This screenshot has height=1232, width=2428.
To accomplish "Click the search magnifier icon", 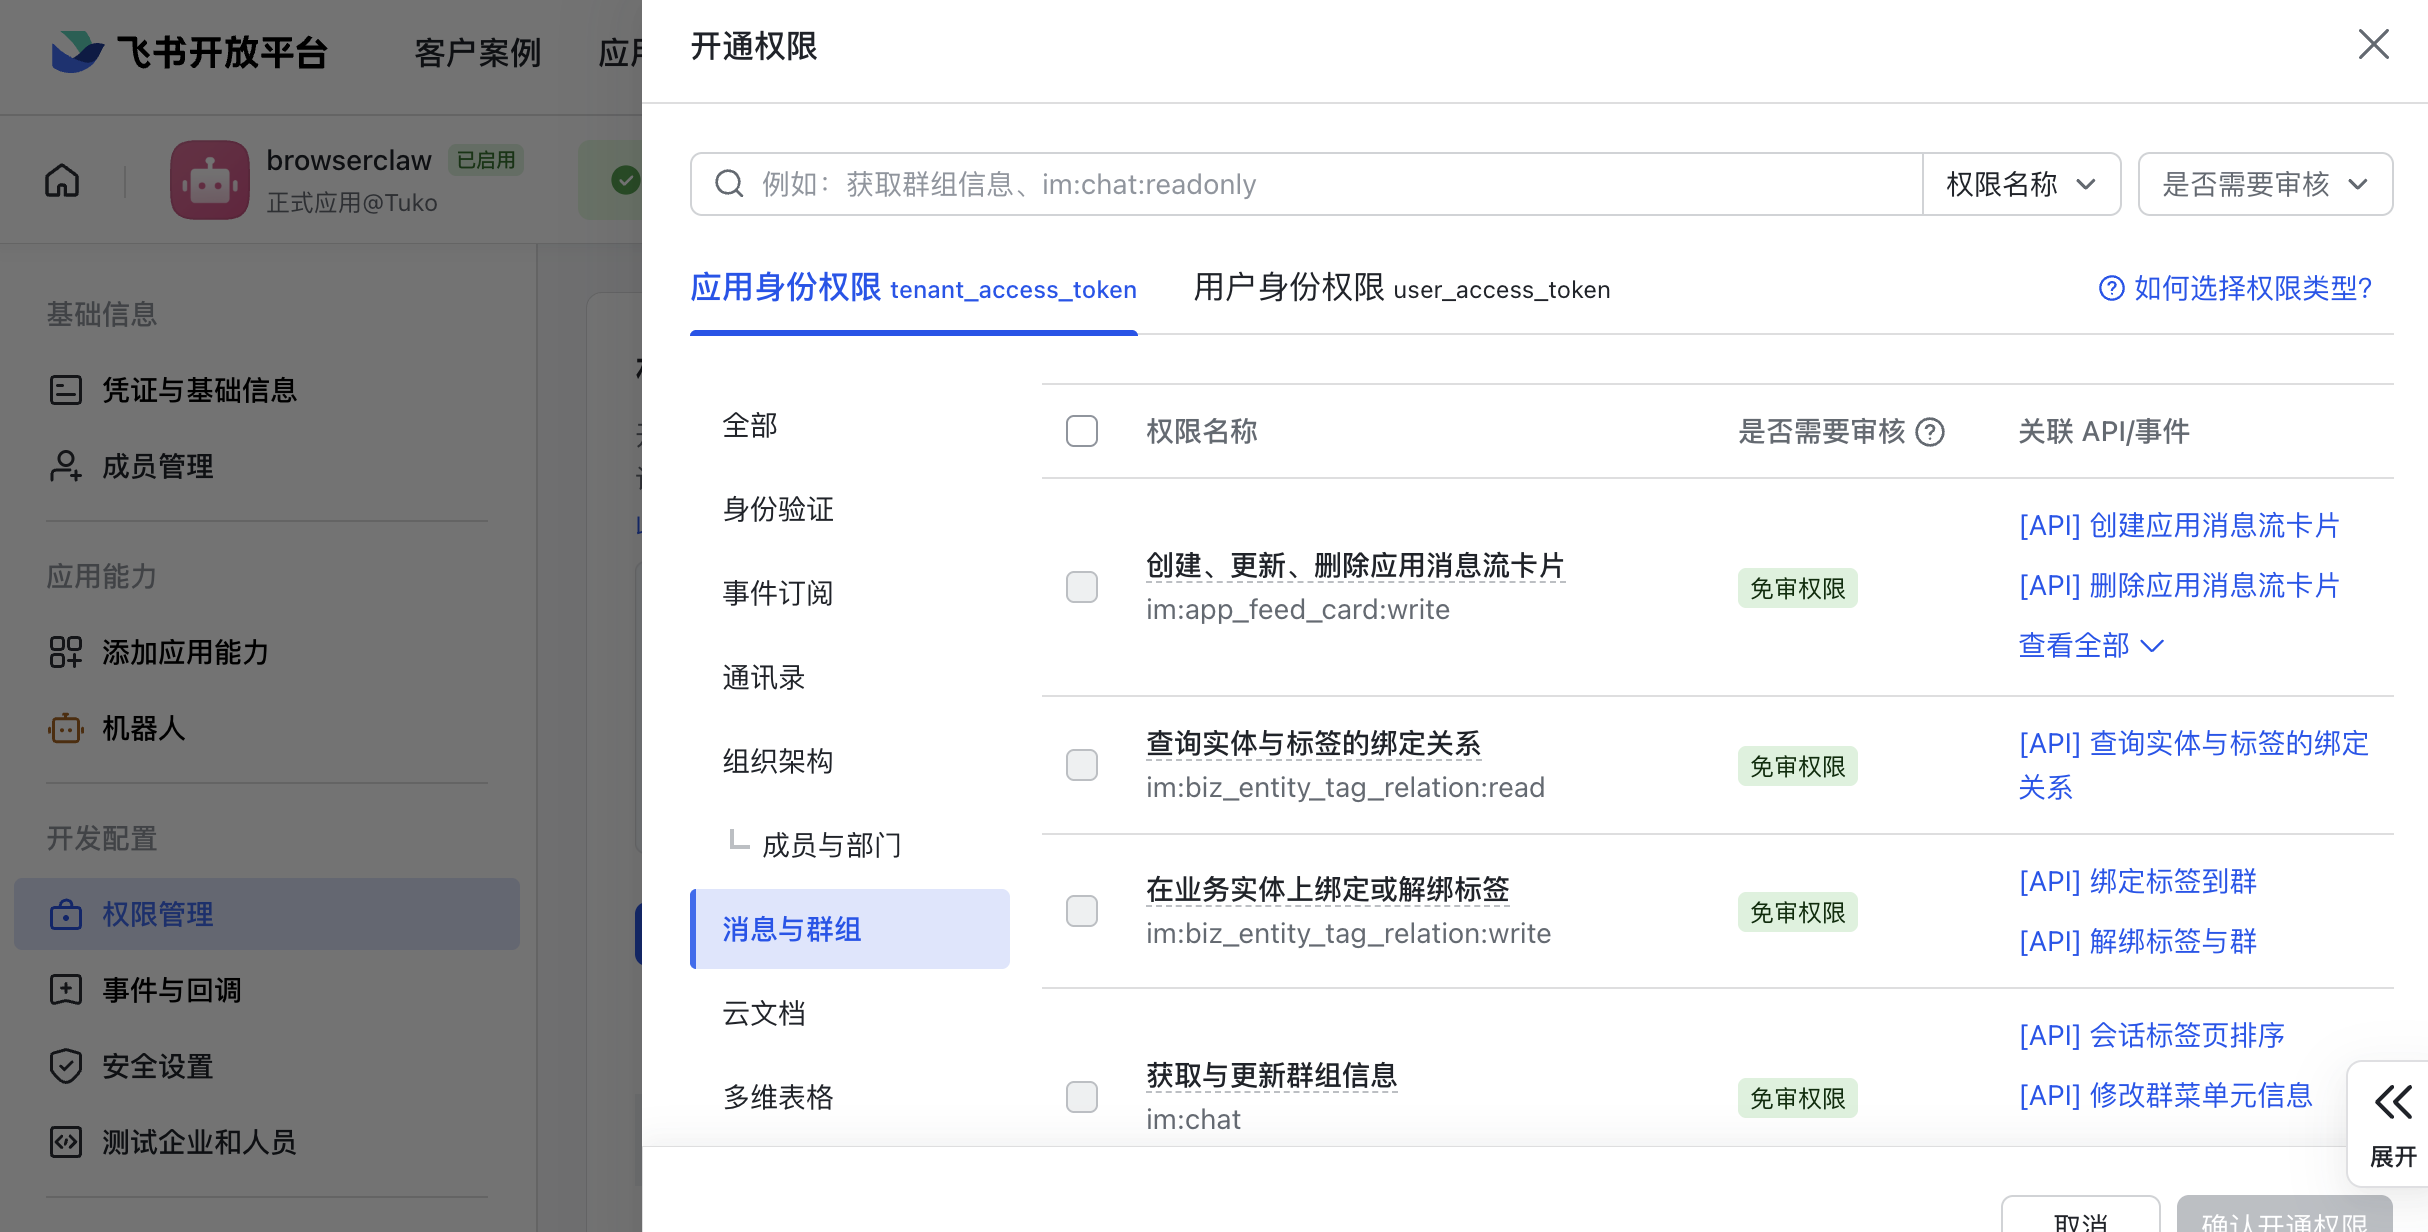I will click(729, 184).
